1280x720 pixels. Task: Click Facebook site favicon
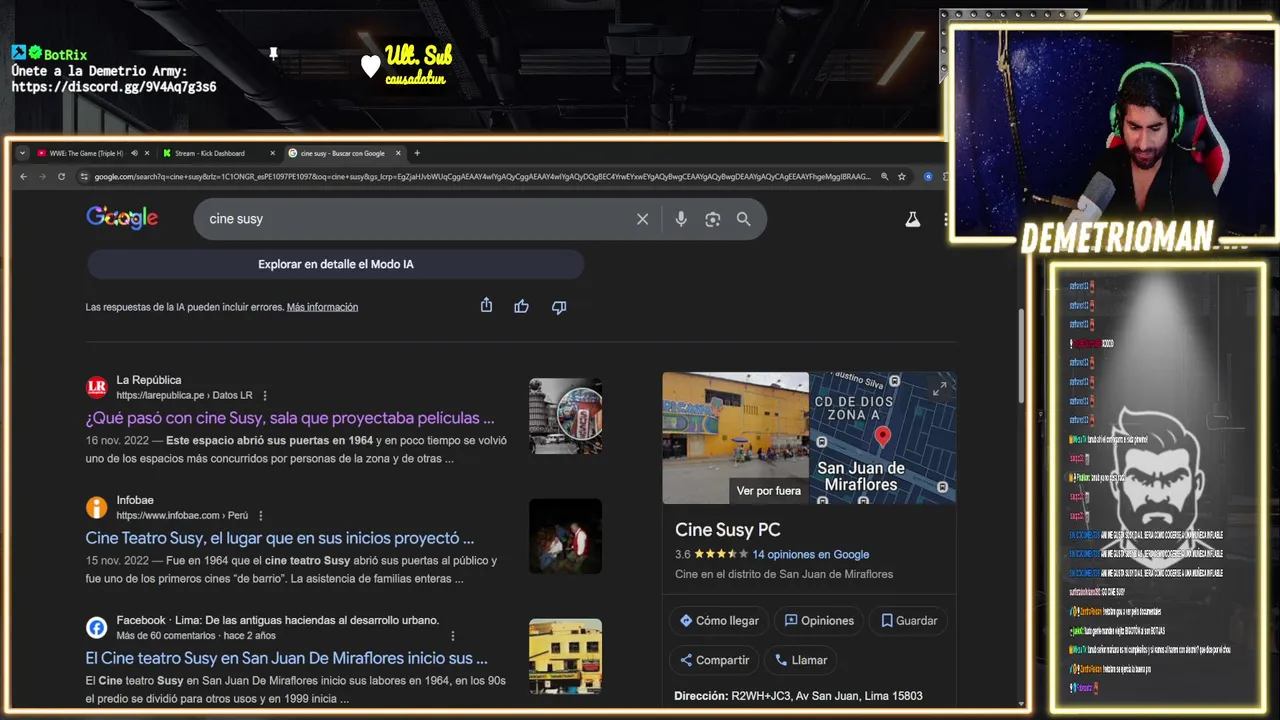click(x=97, y=627)
